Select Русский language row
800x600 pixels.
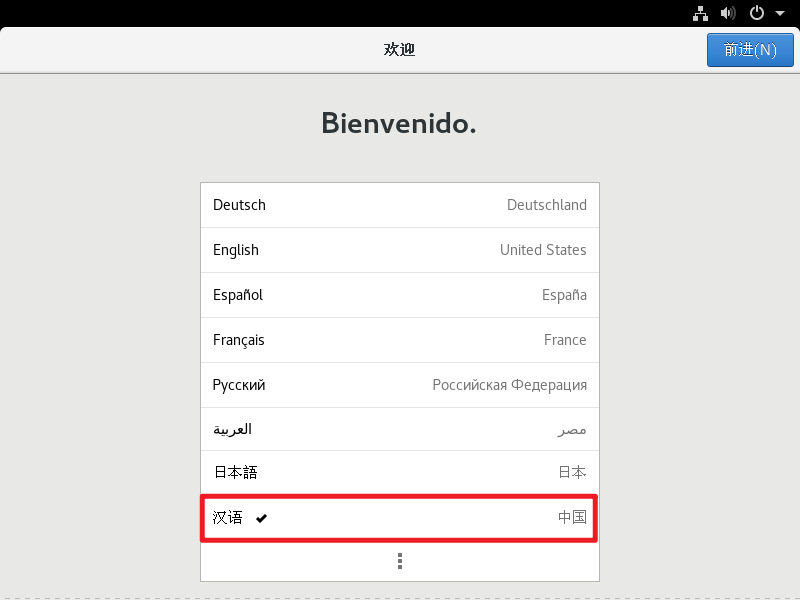click(400, 385)
